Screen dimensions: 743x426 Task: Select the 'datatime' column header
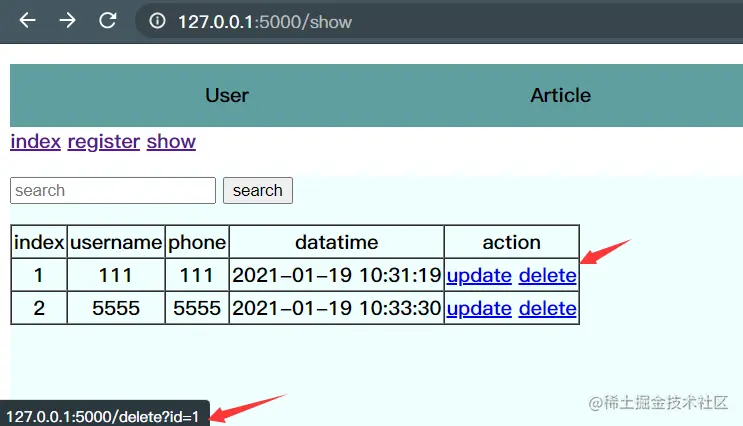(336, 242)
